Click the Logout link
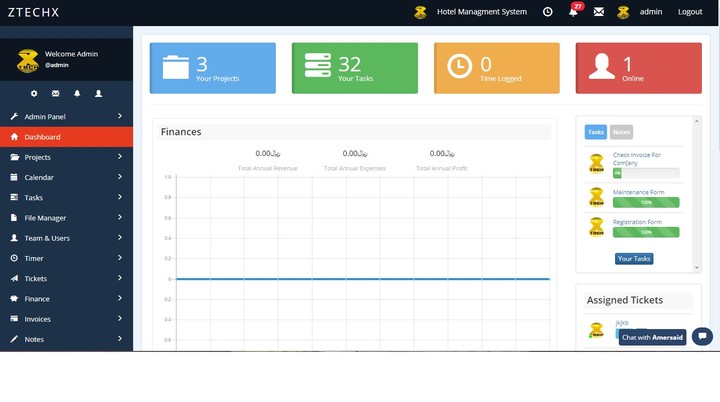This screenshot has width=720, height=402. coord(690,12)
